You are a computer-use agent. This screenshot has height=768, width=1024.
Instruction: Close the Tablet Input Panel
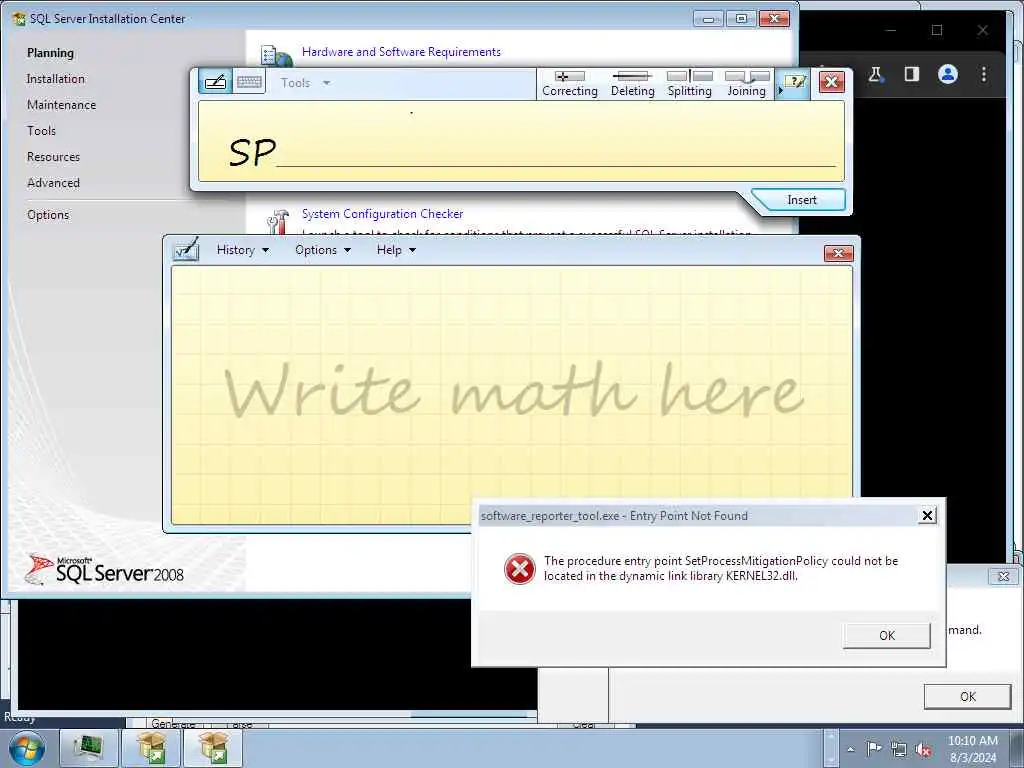pyautogui.click(x=831, y=82)
